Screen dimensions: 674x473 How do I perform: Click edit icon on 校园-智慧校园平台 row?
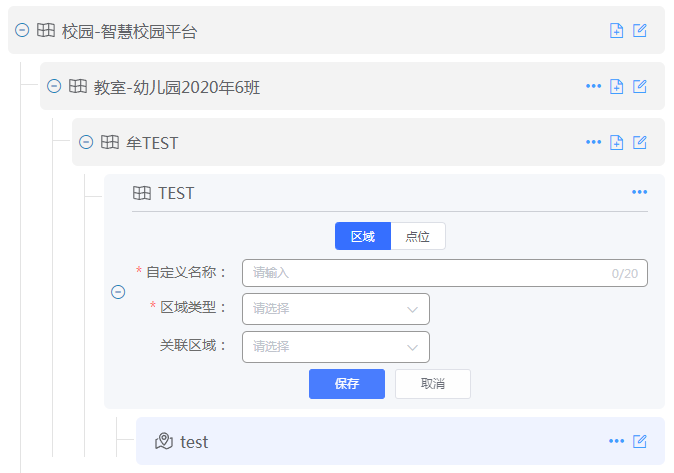tap(640, 31)
